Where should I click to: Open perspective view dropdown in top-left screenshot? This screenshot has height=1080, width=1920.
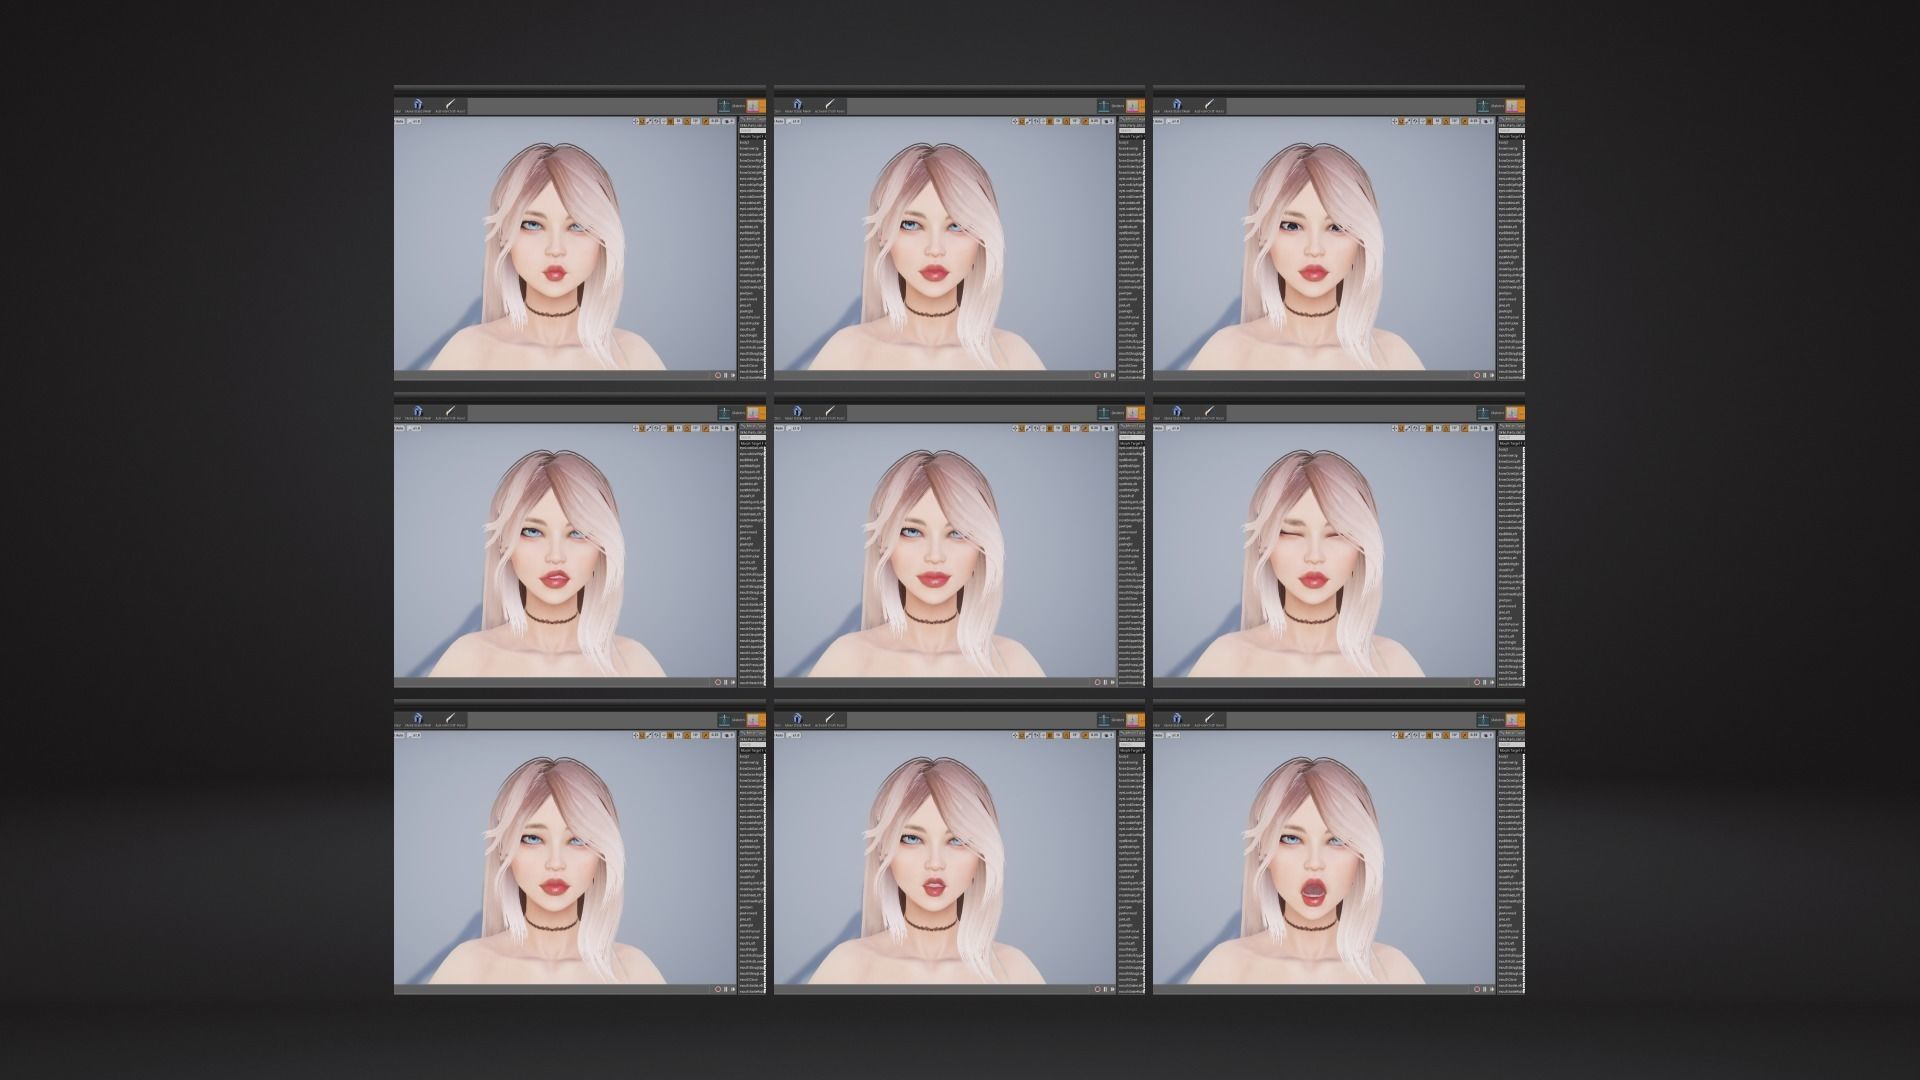click(399, 121)
